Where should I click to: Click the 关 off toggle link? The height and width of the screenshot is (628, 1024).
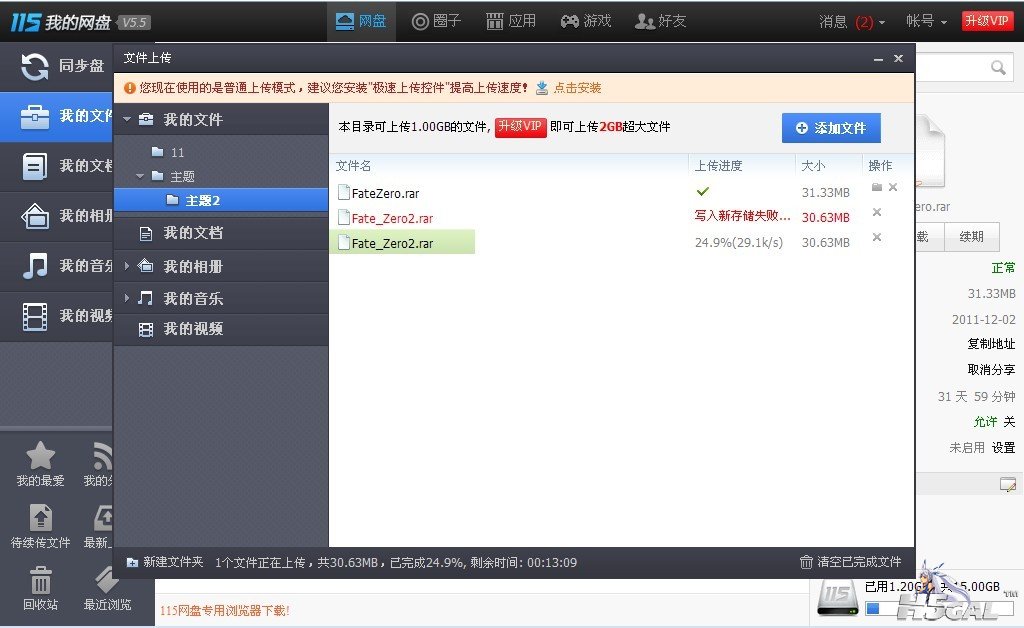1010,422
